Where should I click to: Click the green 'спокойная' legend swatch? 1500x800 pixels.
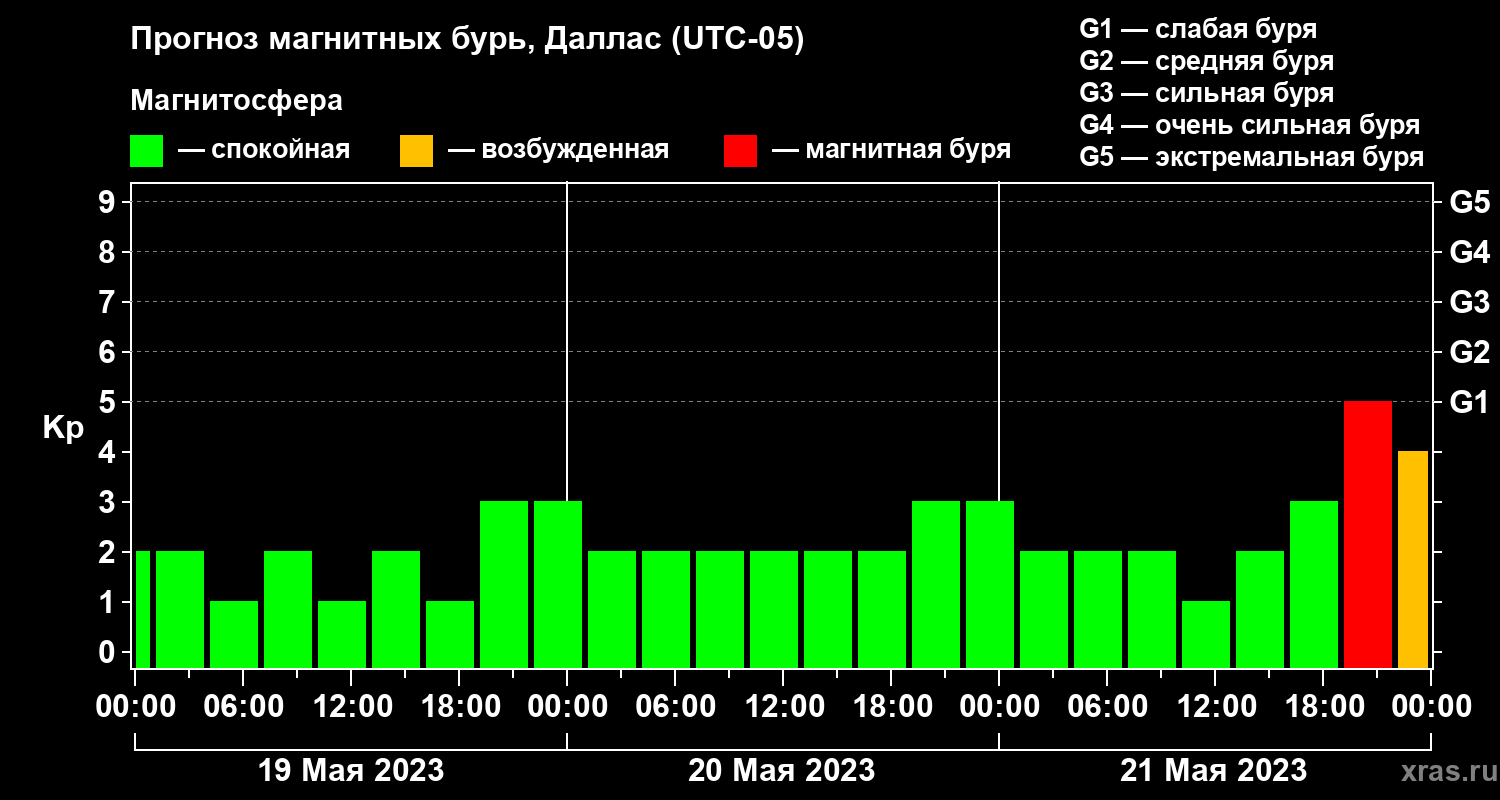click(x=146, y=151)
